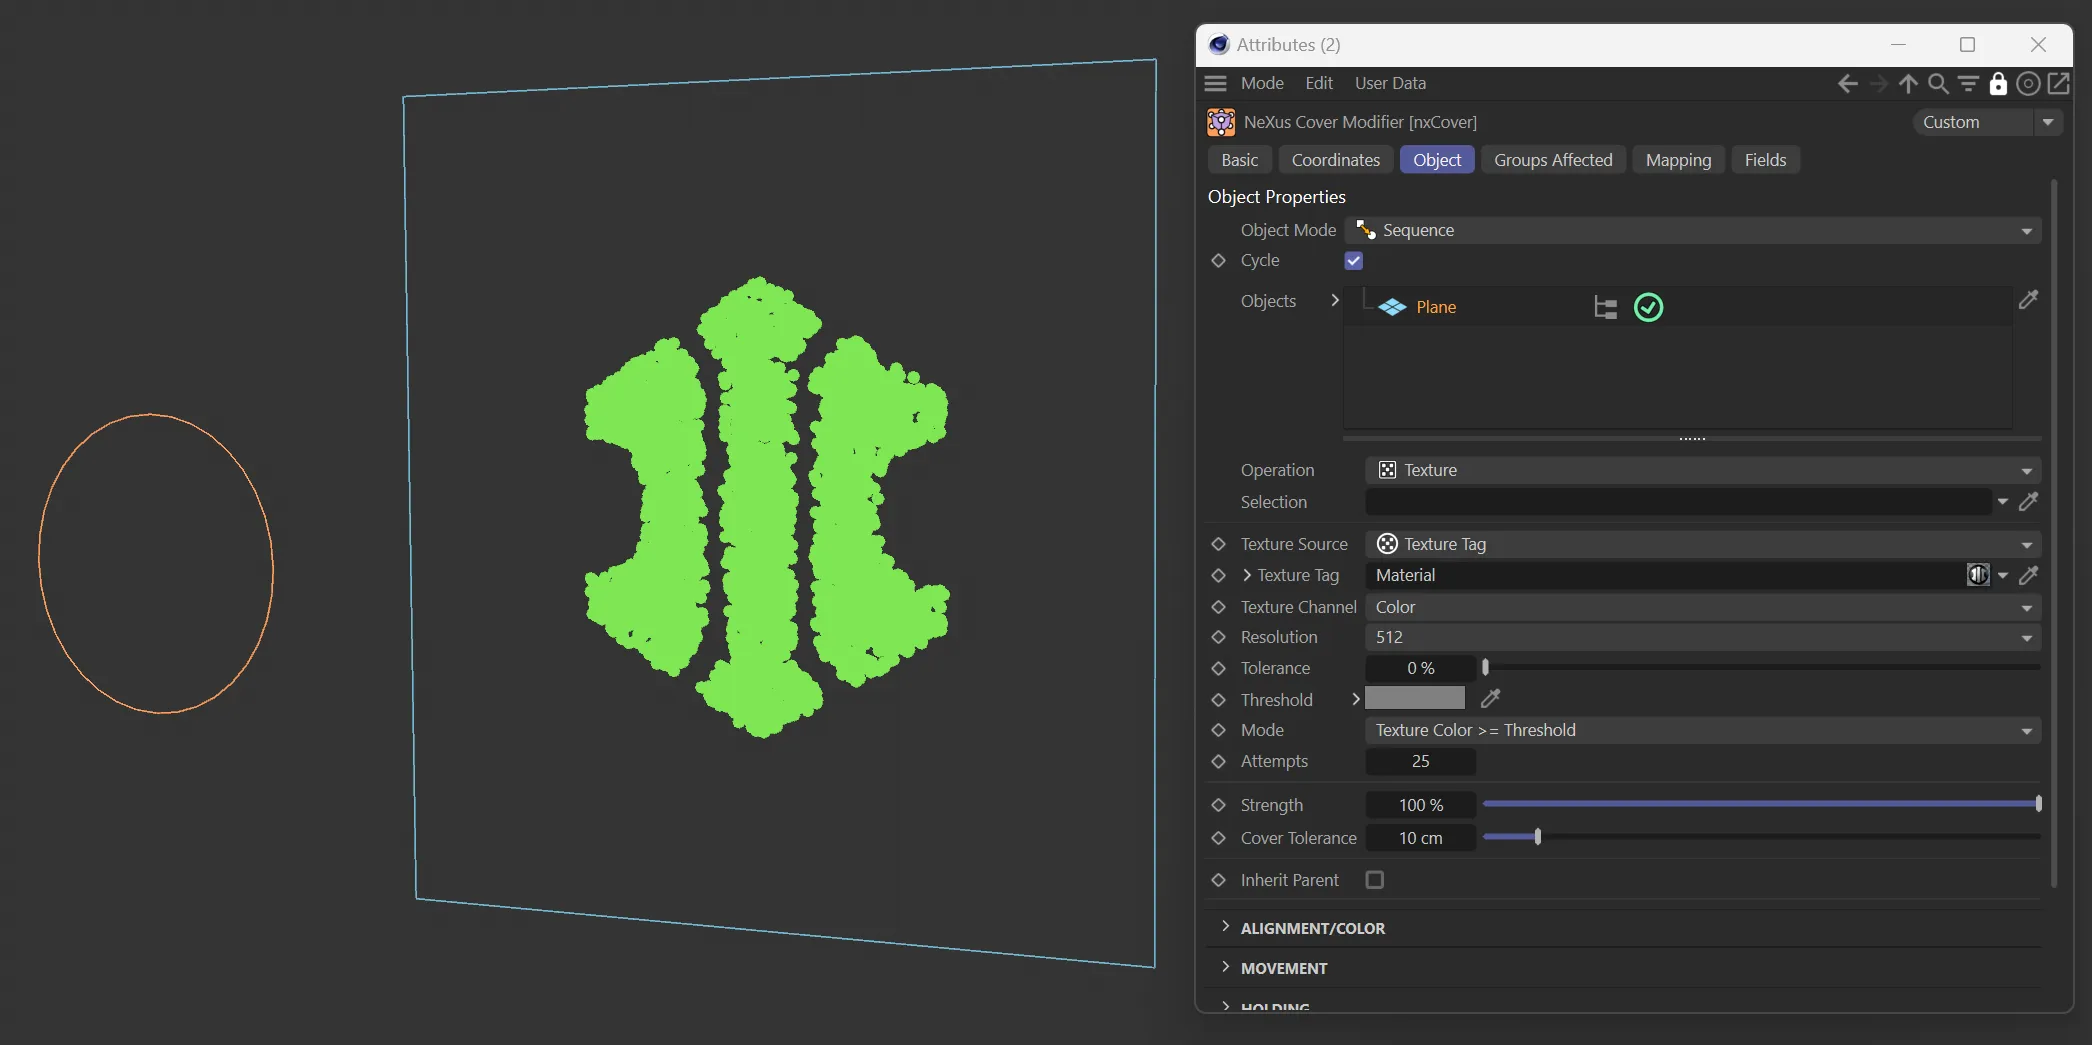
Task: Enable the Inherit Parent checkbox
Action: click(1375, 880)
